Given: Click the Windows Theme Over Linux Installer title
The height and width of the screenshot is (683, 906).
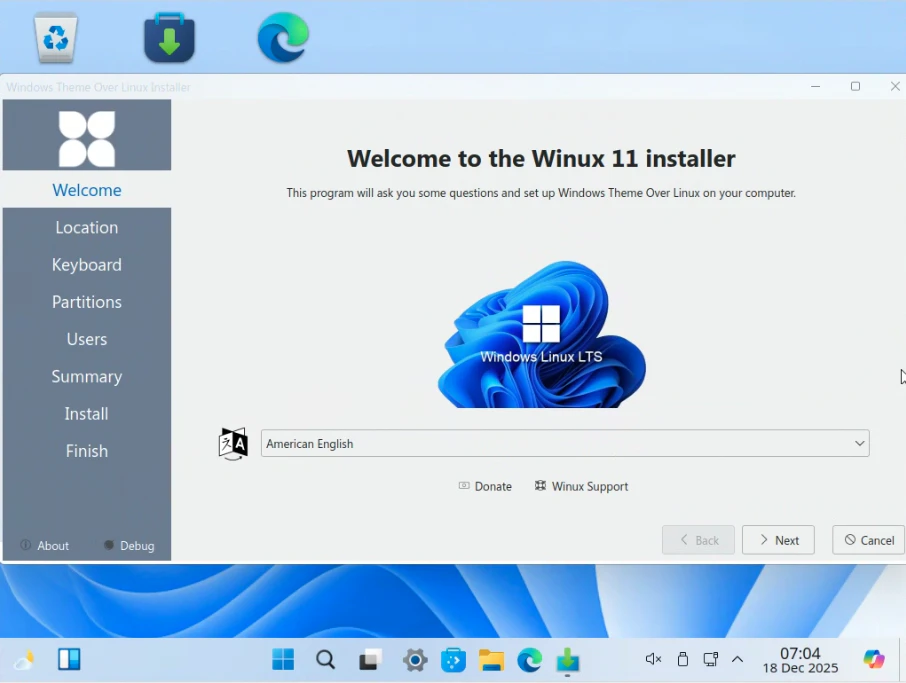Looking at the screenshot, I should coord(98,87).
